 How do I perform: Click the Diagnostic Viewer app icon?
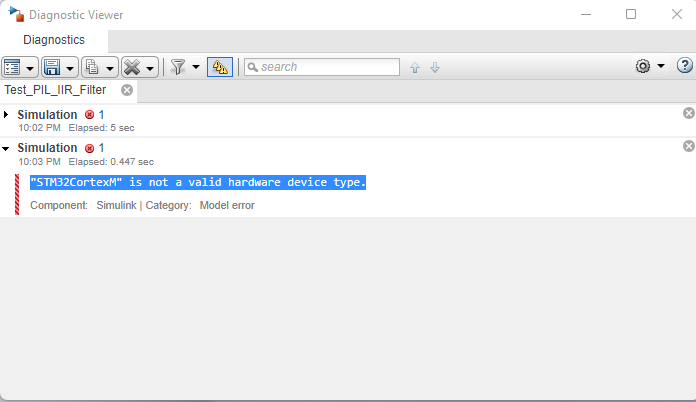coord(16,14)
